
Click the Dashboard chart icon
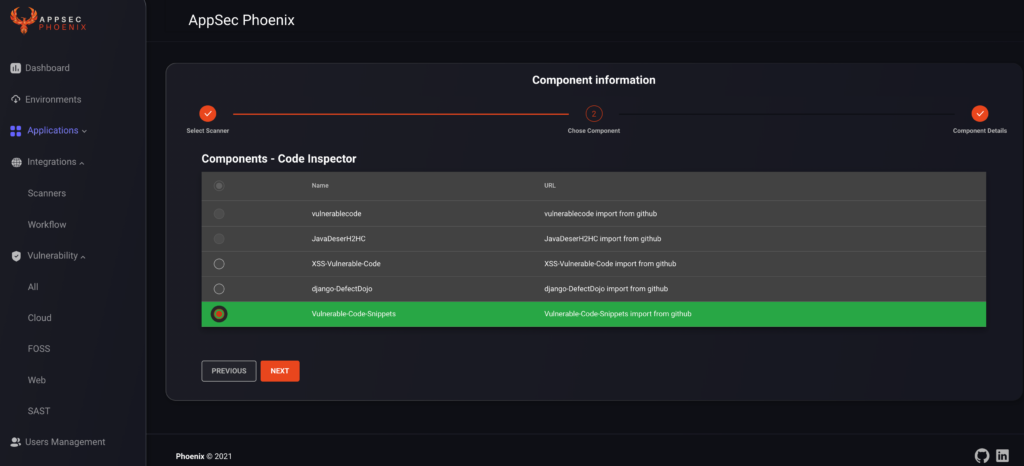[16, 68]
